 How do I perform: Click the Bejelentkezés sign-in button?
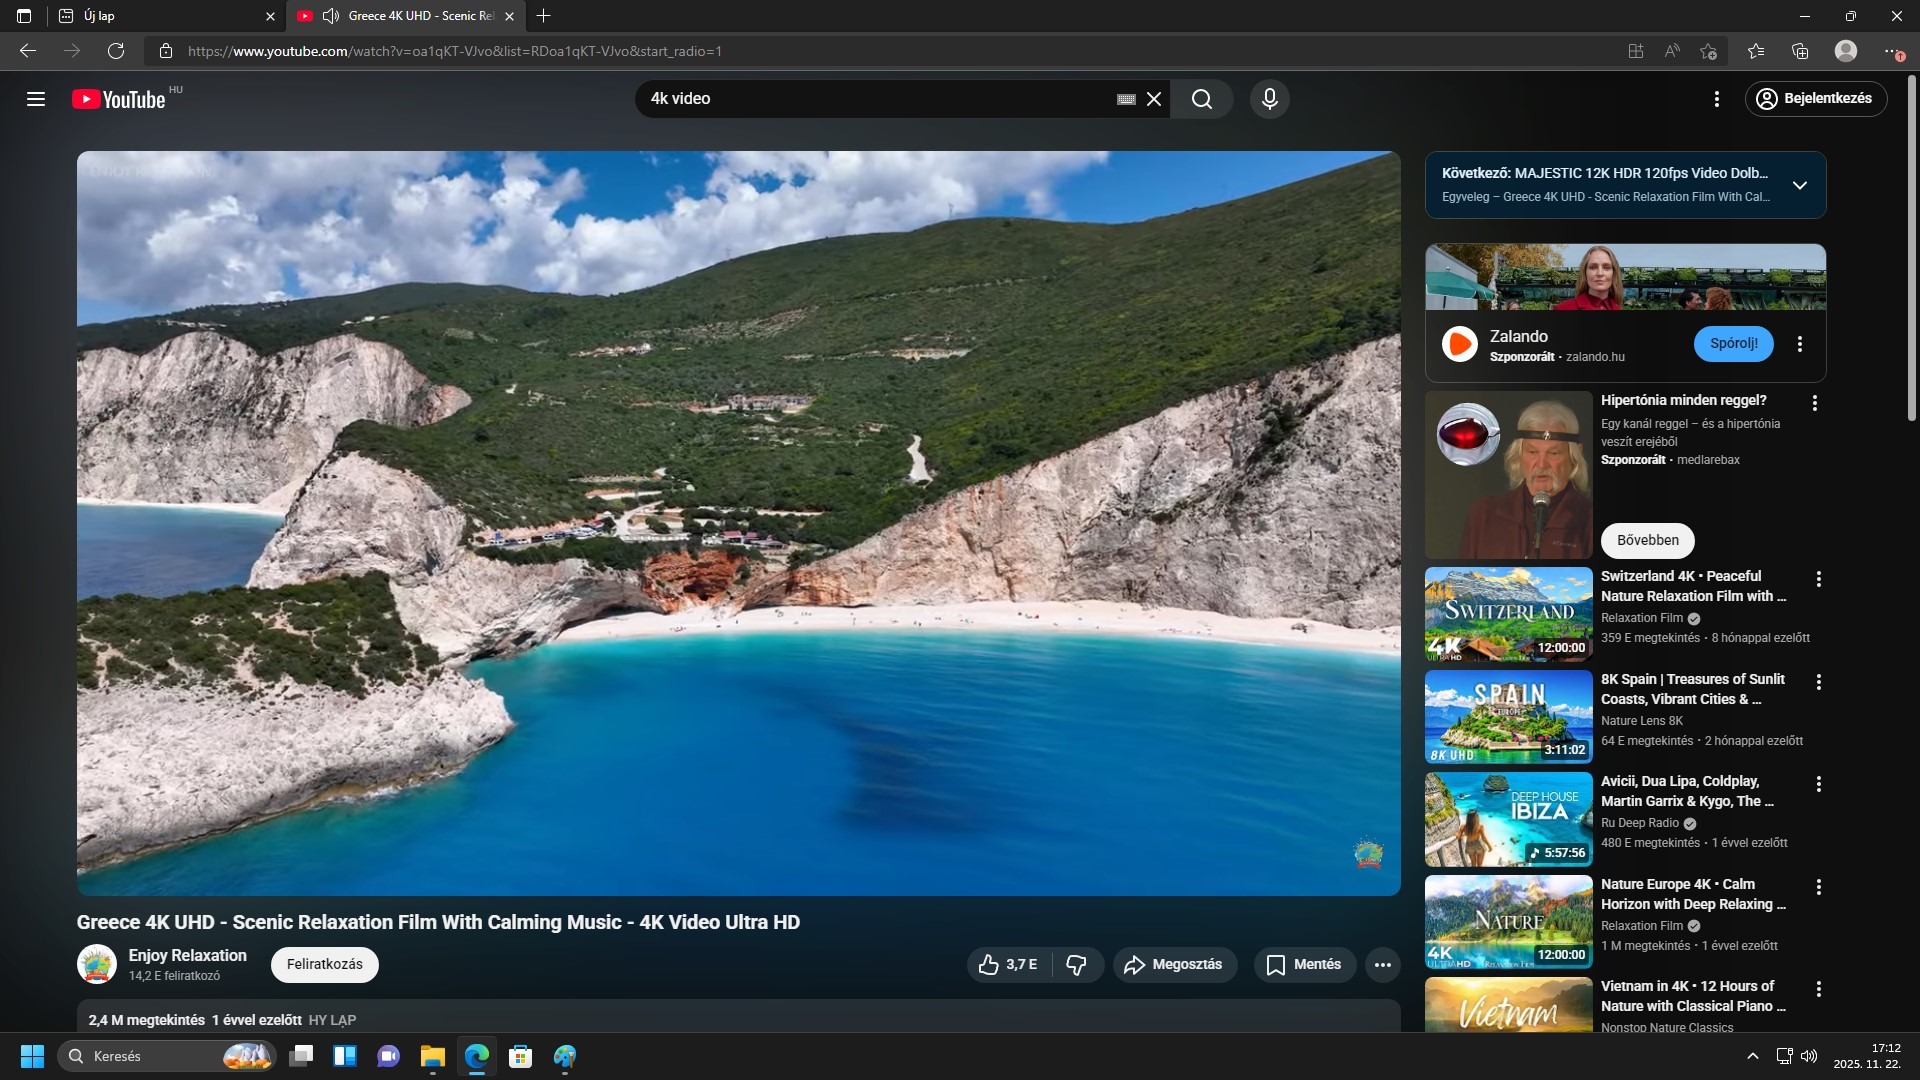tap(1815, 99)
